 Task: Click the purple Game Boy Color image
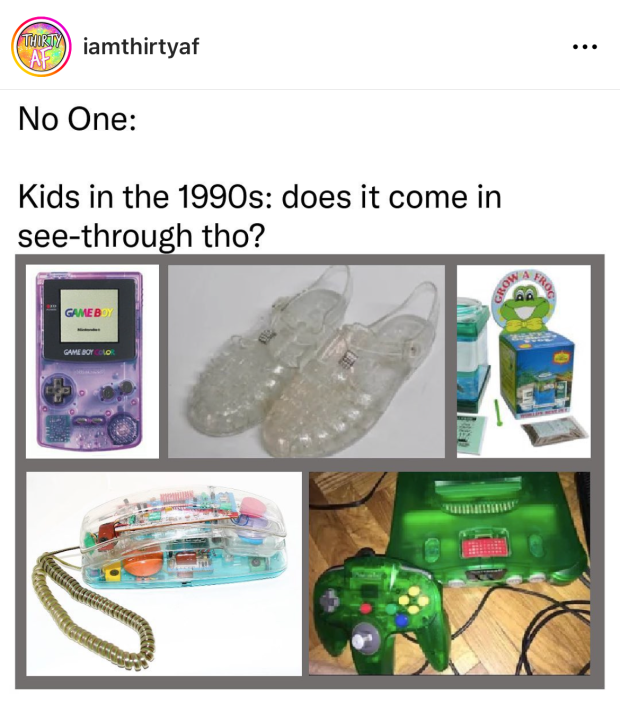click(92, 362)
